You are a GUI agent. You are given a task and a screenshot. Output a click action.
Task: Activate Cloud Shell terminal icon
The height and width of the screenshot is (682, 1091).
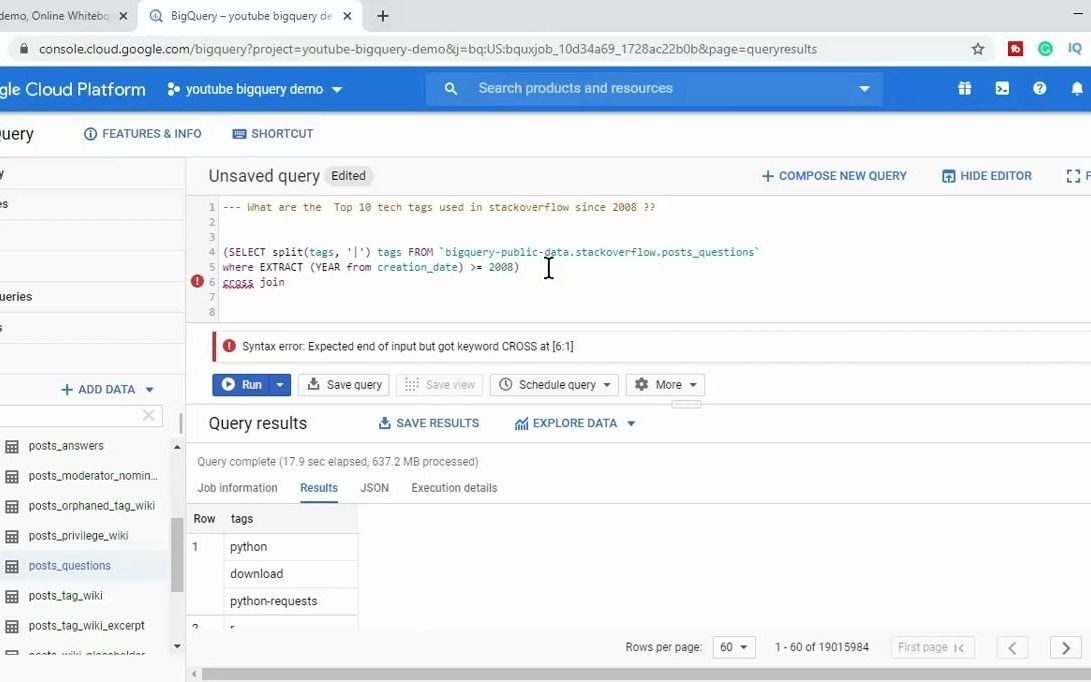[1002, 88]
